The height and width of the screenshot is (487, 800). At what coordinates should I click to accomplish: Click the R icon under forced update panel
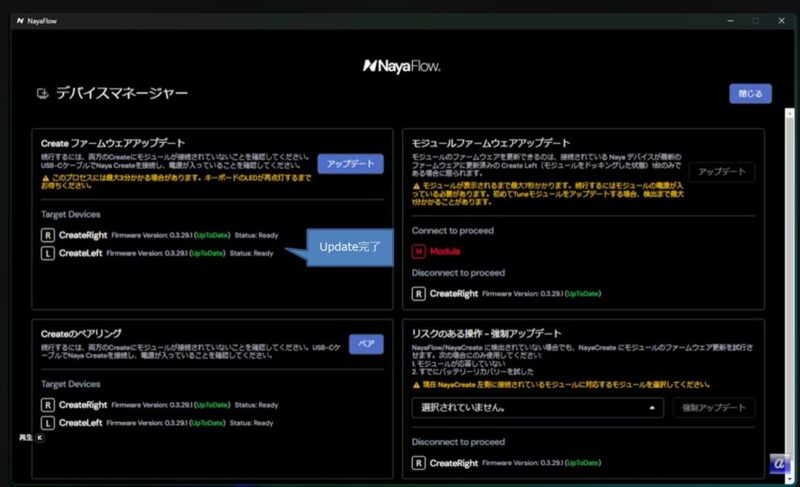(420, 464)
